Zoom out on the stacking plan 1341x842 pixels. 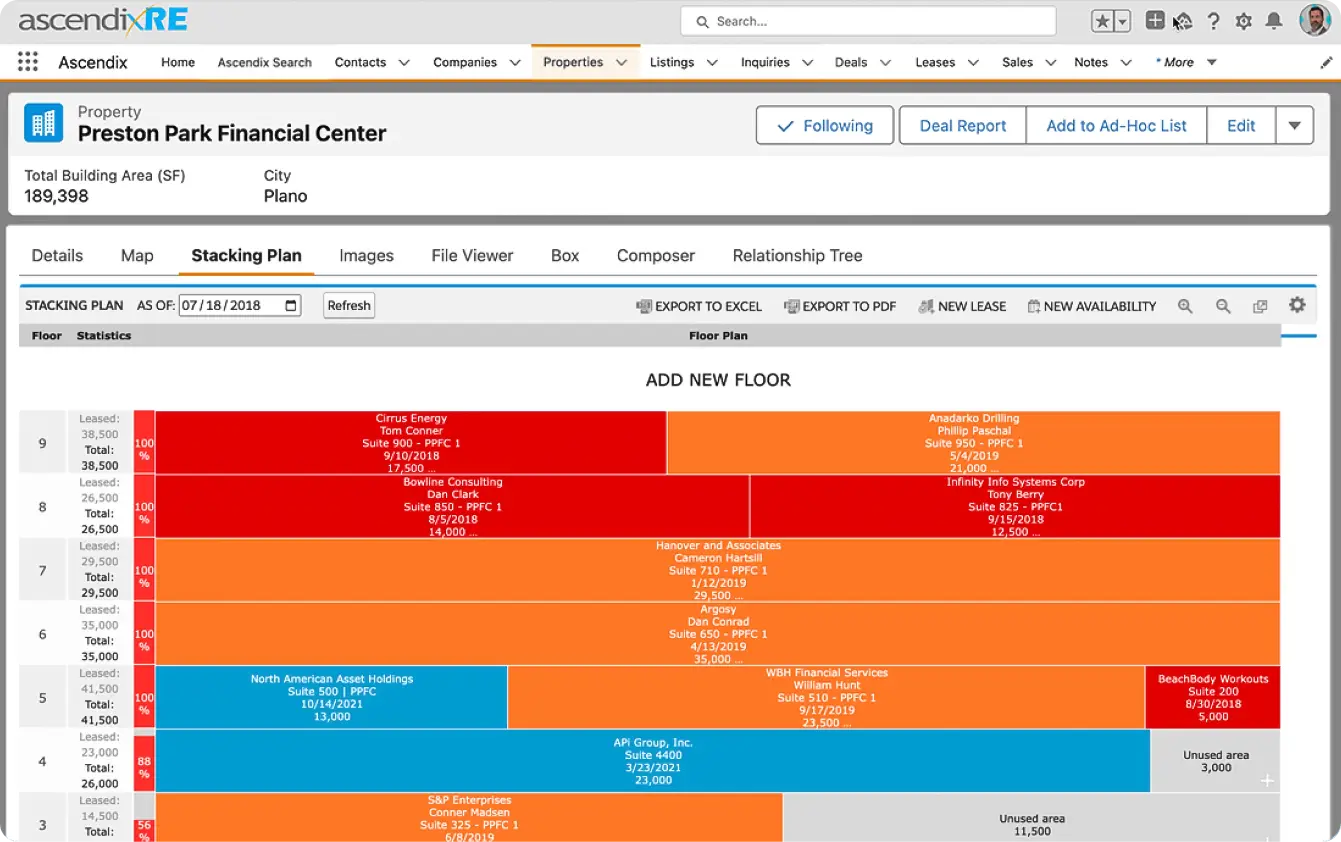tap(1223, 306)
